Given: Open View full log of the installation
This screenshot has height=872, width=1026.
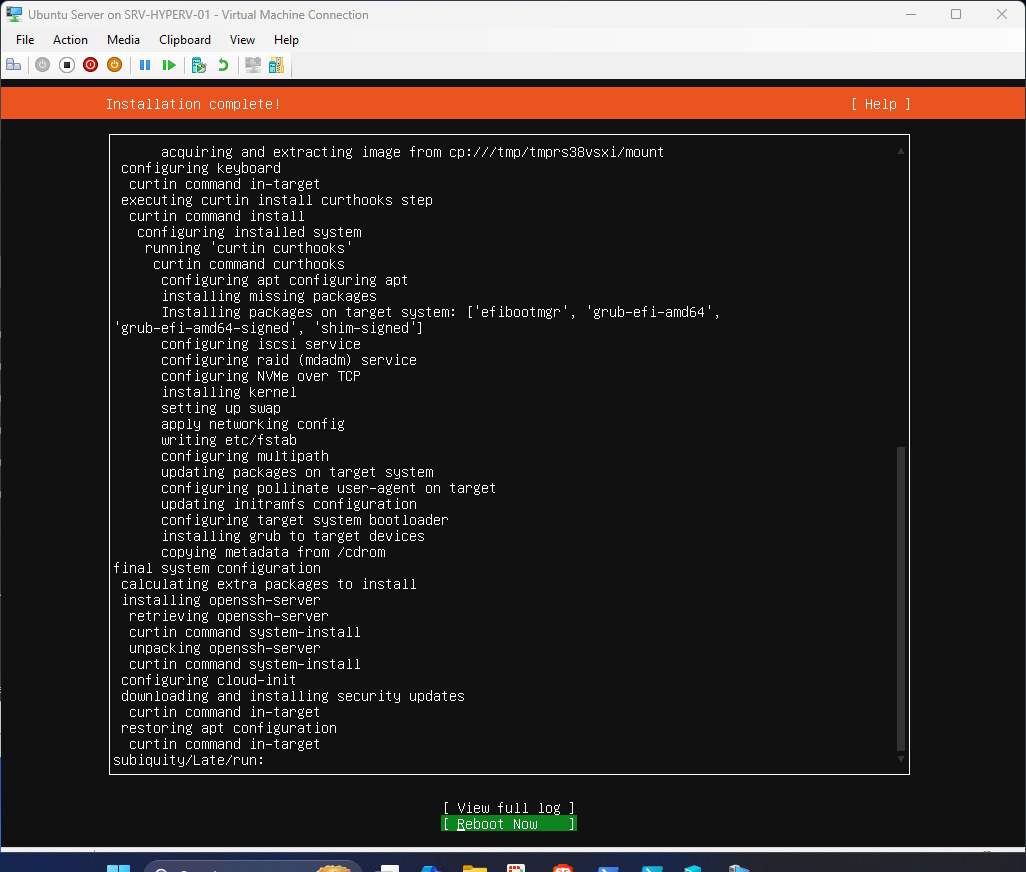Looking at the screenshot, I should [509, 807].
